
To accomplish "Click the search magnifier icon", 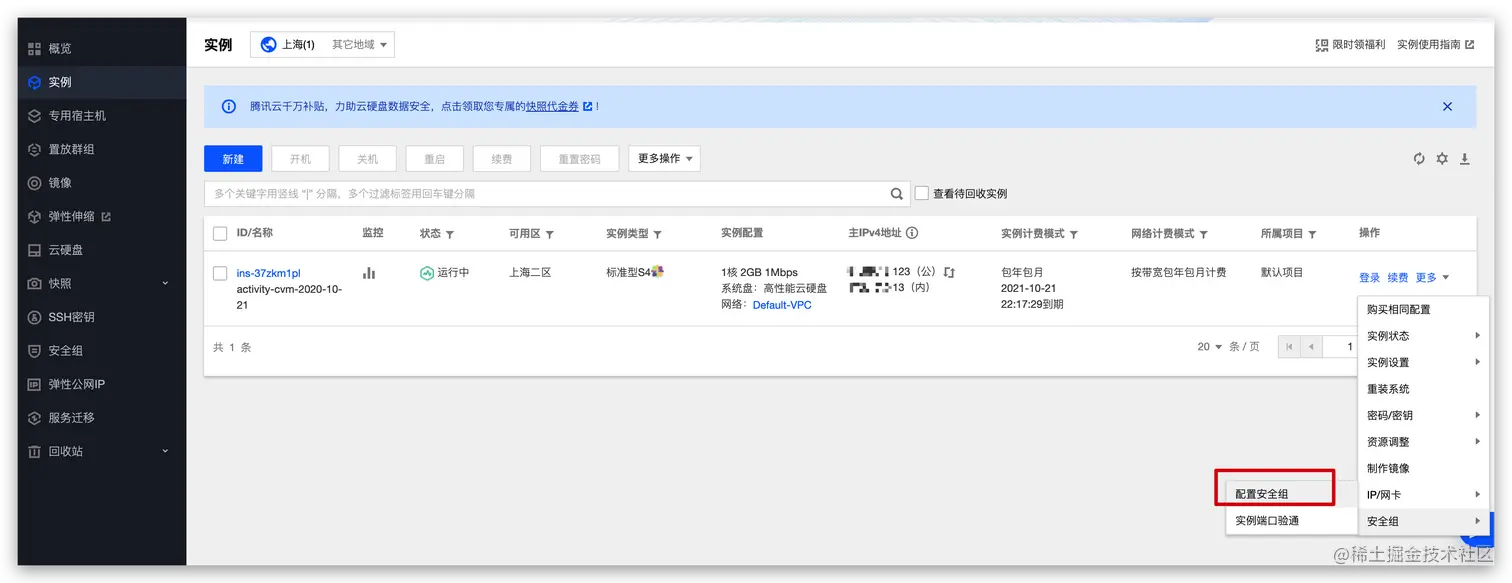I will point(897,194).
